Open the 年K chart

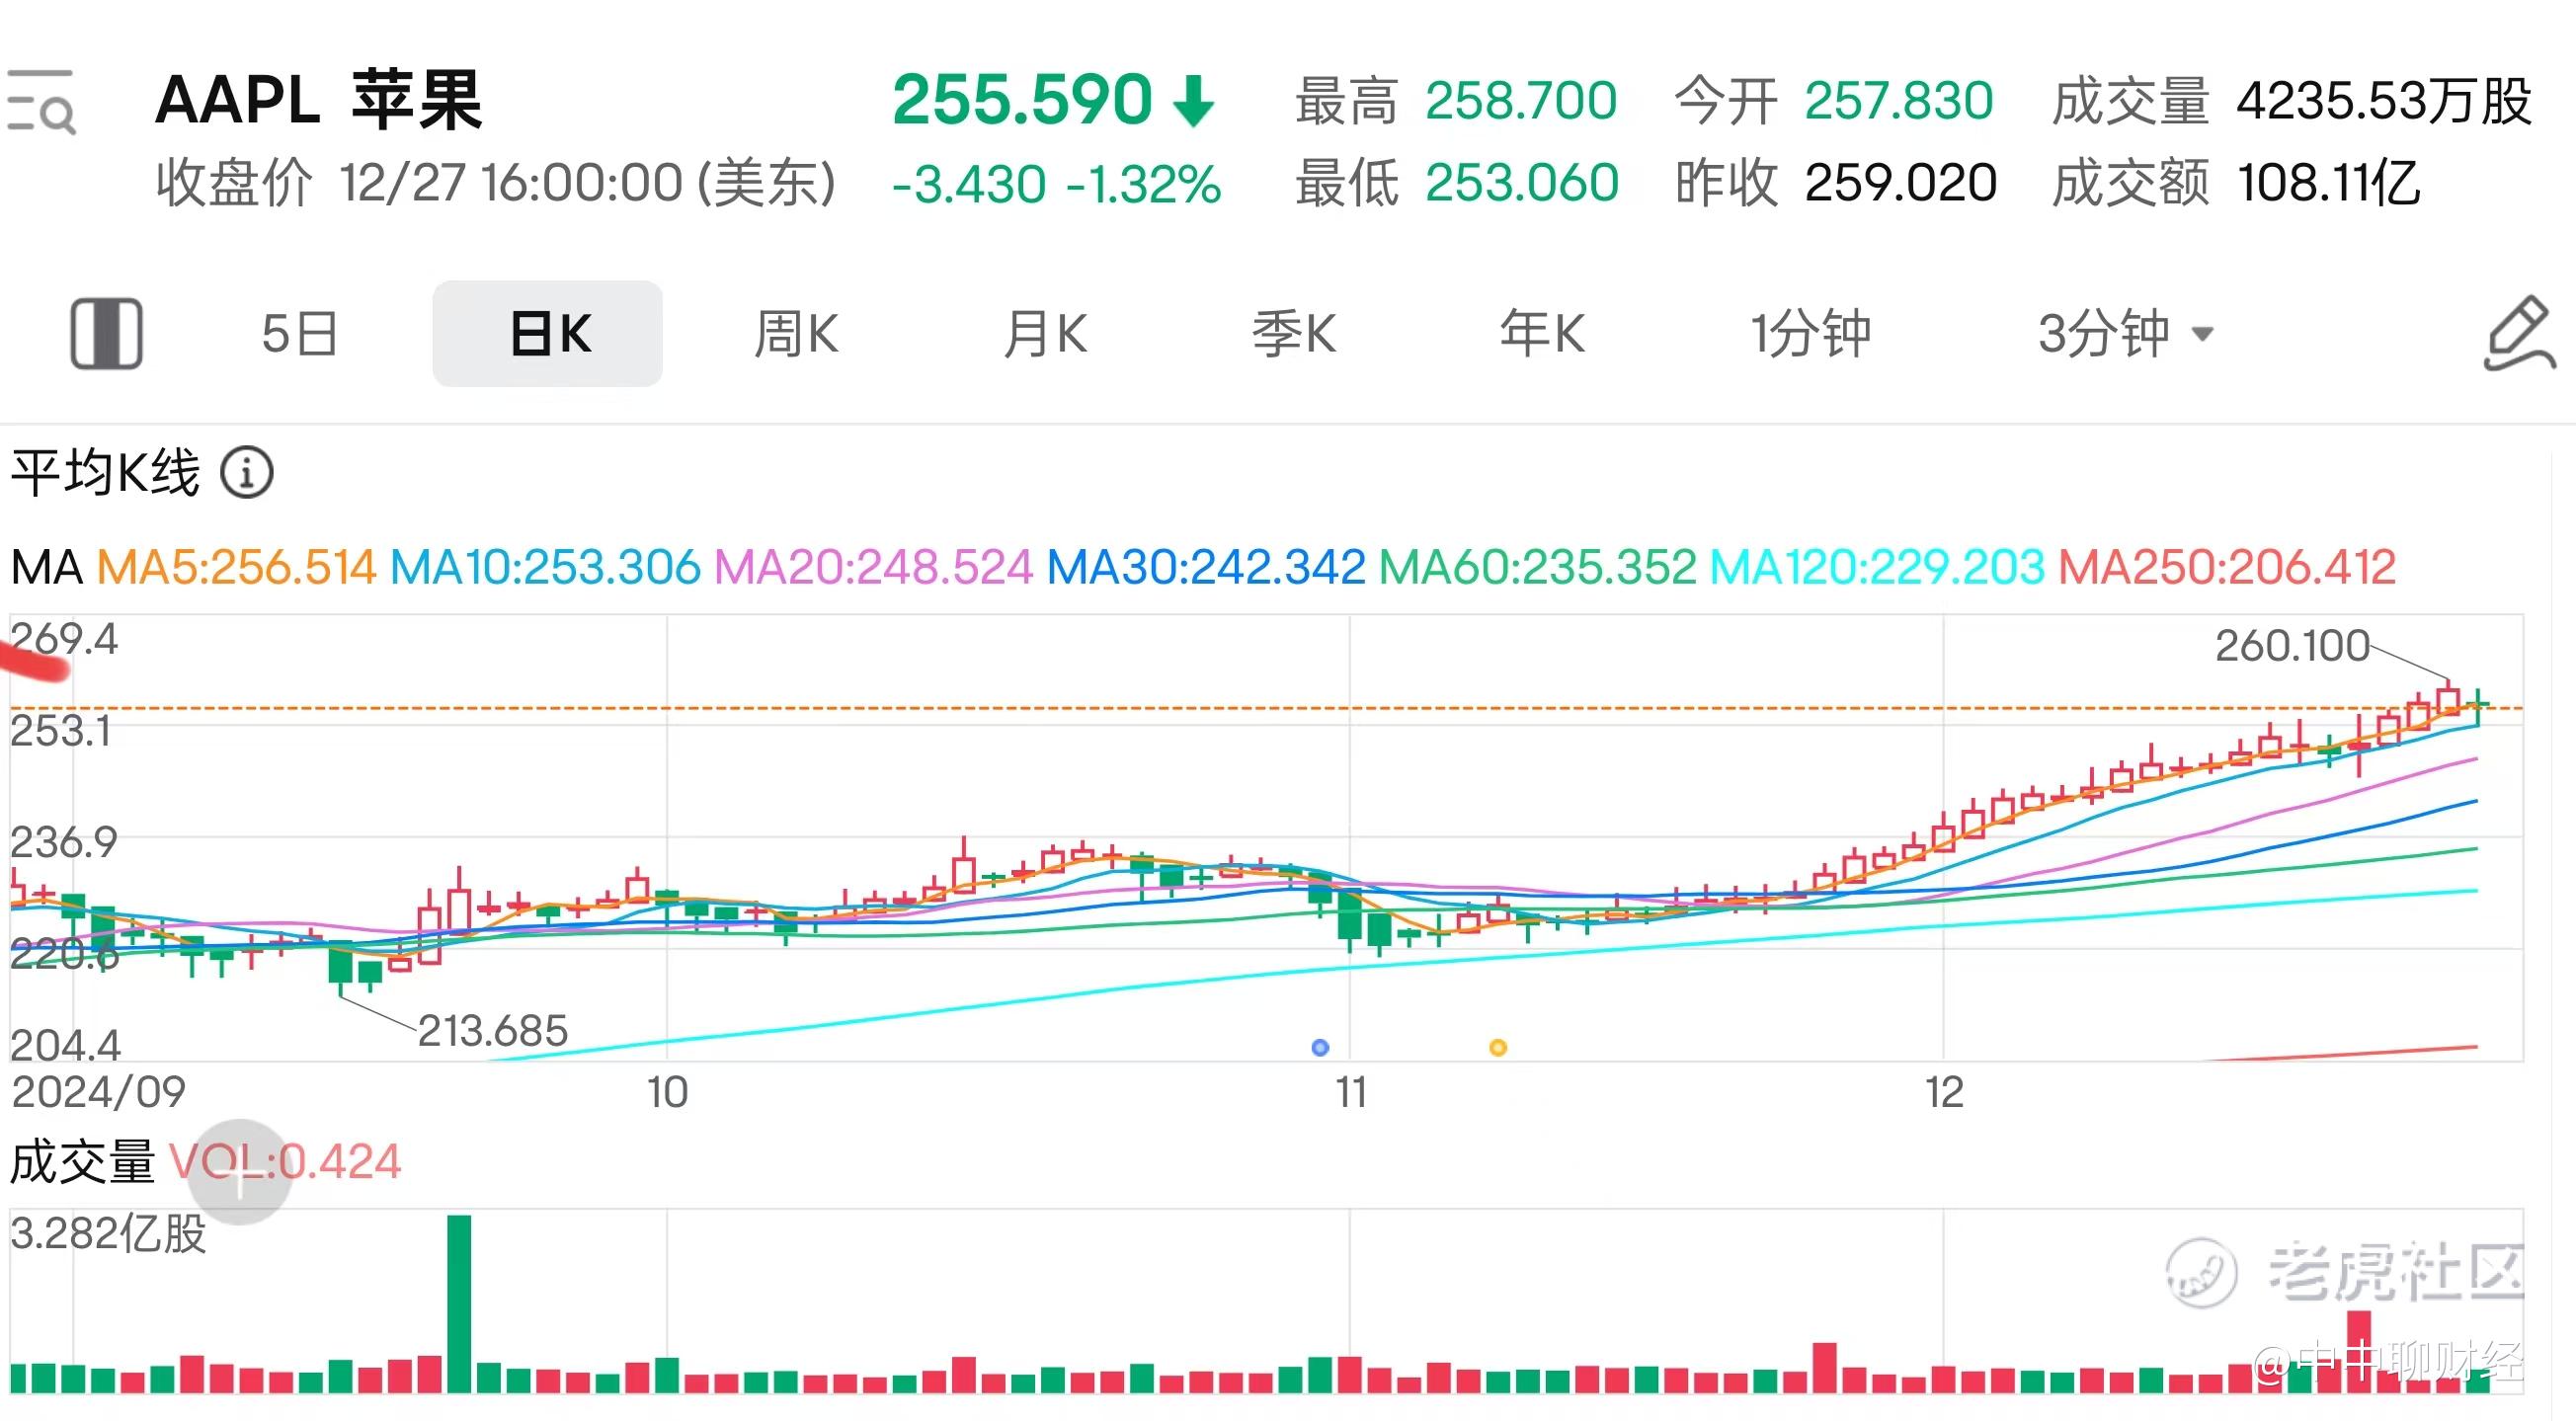coord(1542,334)
